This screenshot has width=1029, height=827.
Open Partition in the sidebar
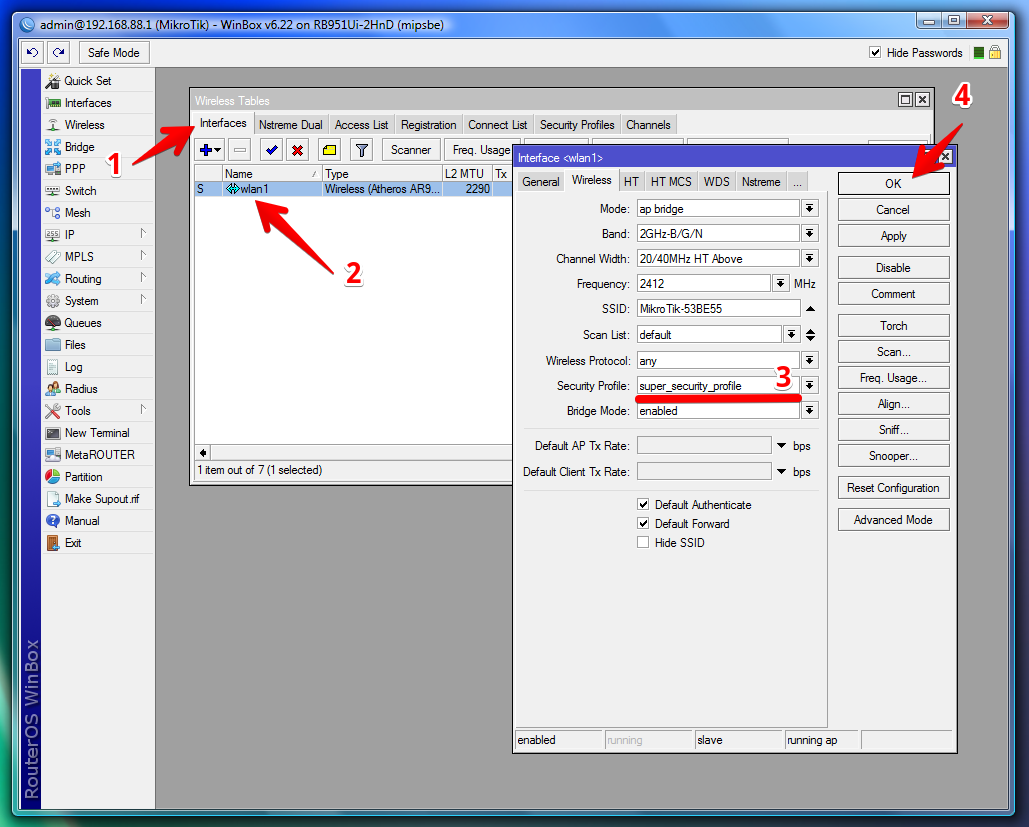coord(83,477)
